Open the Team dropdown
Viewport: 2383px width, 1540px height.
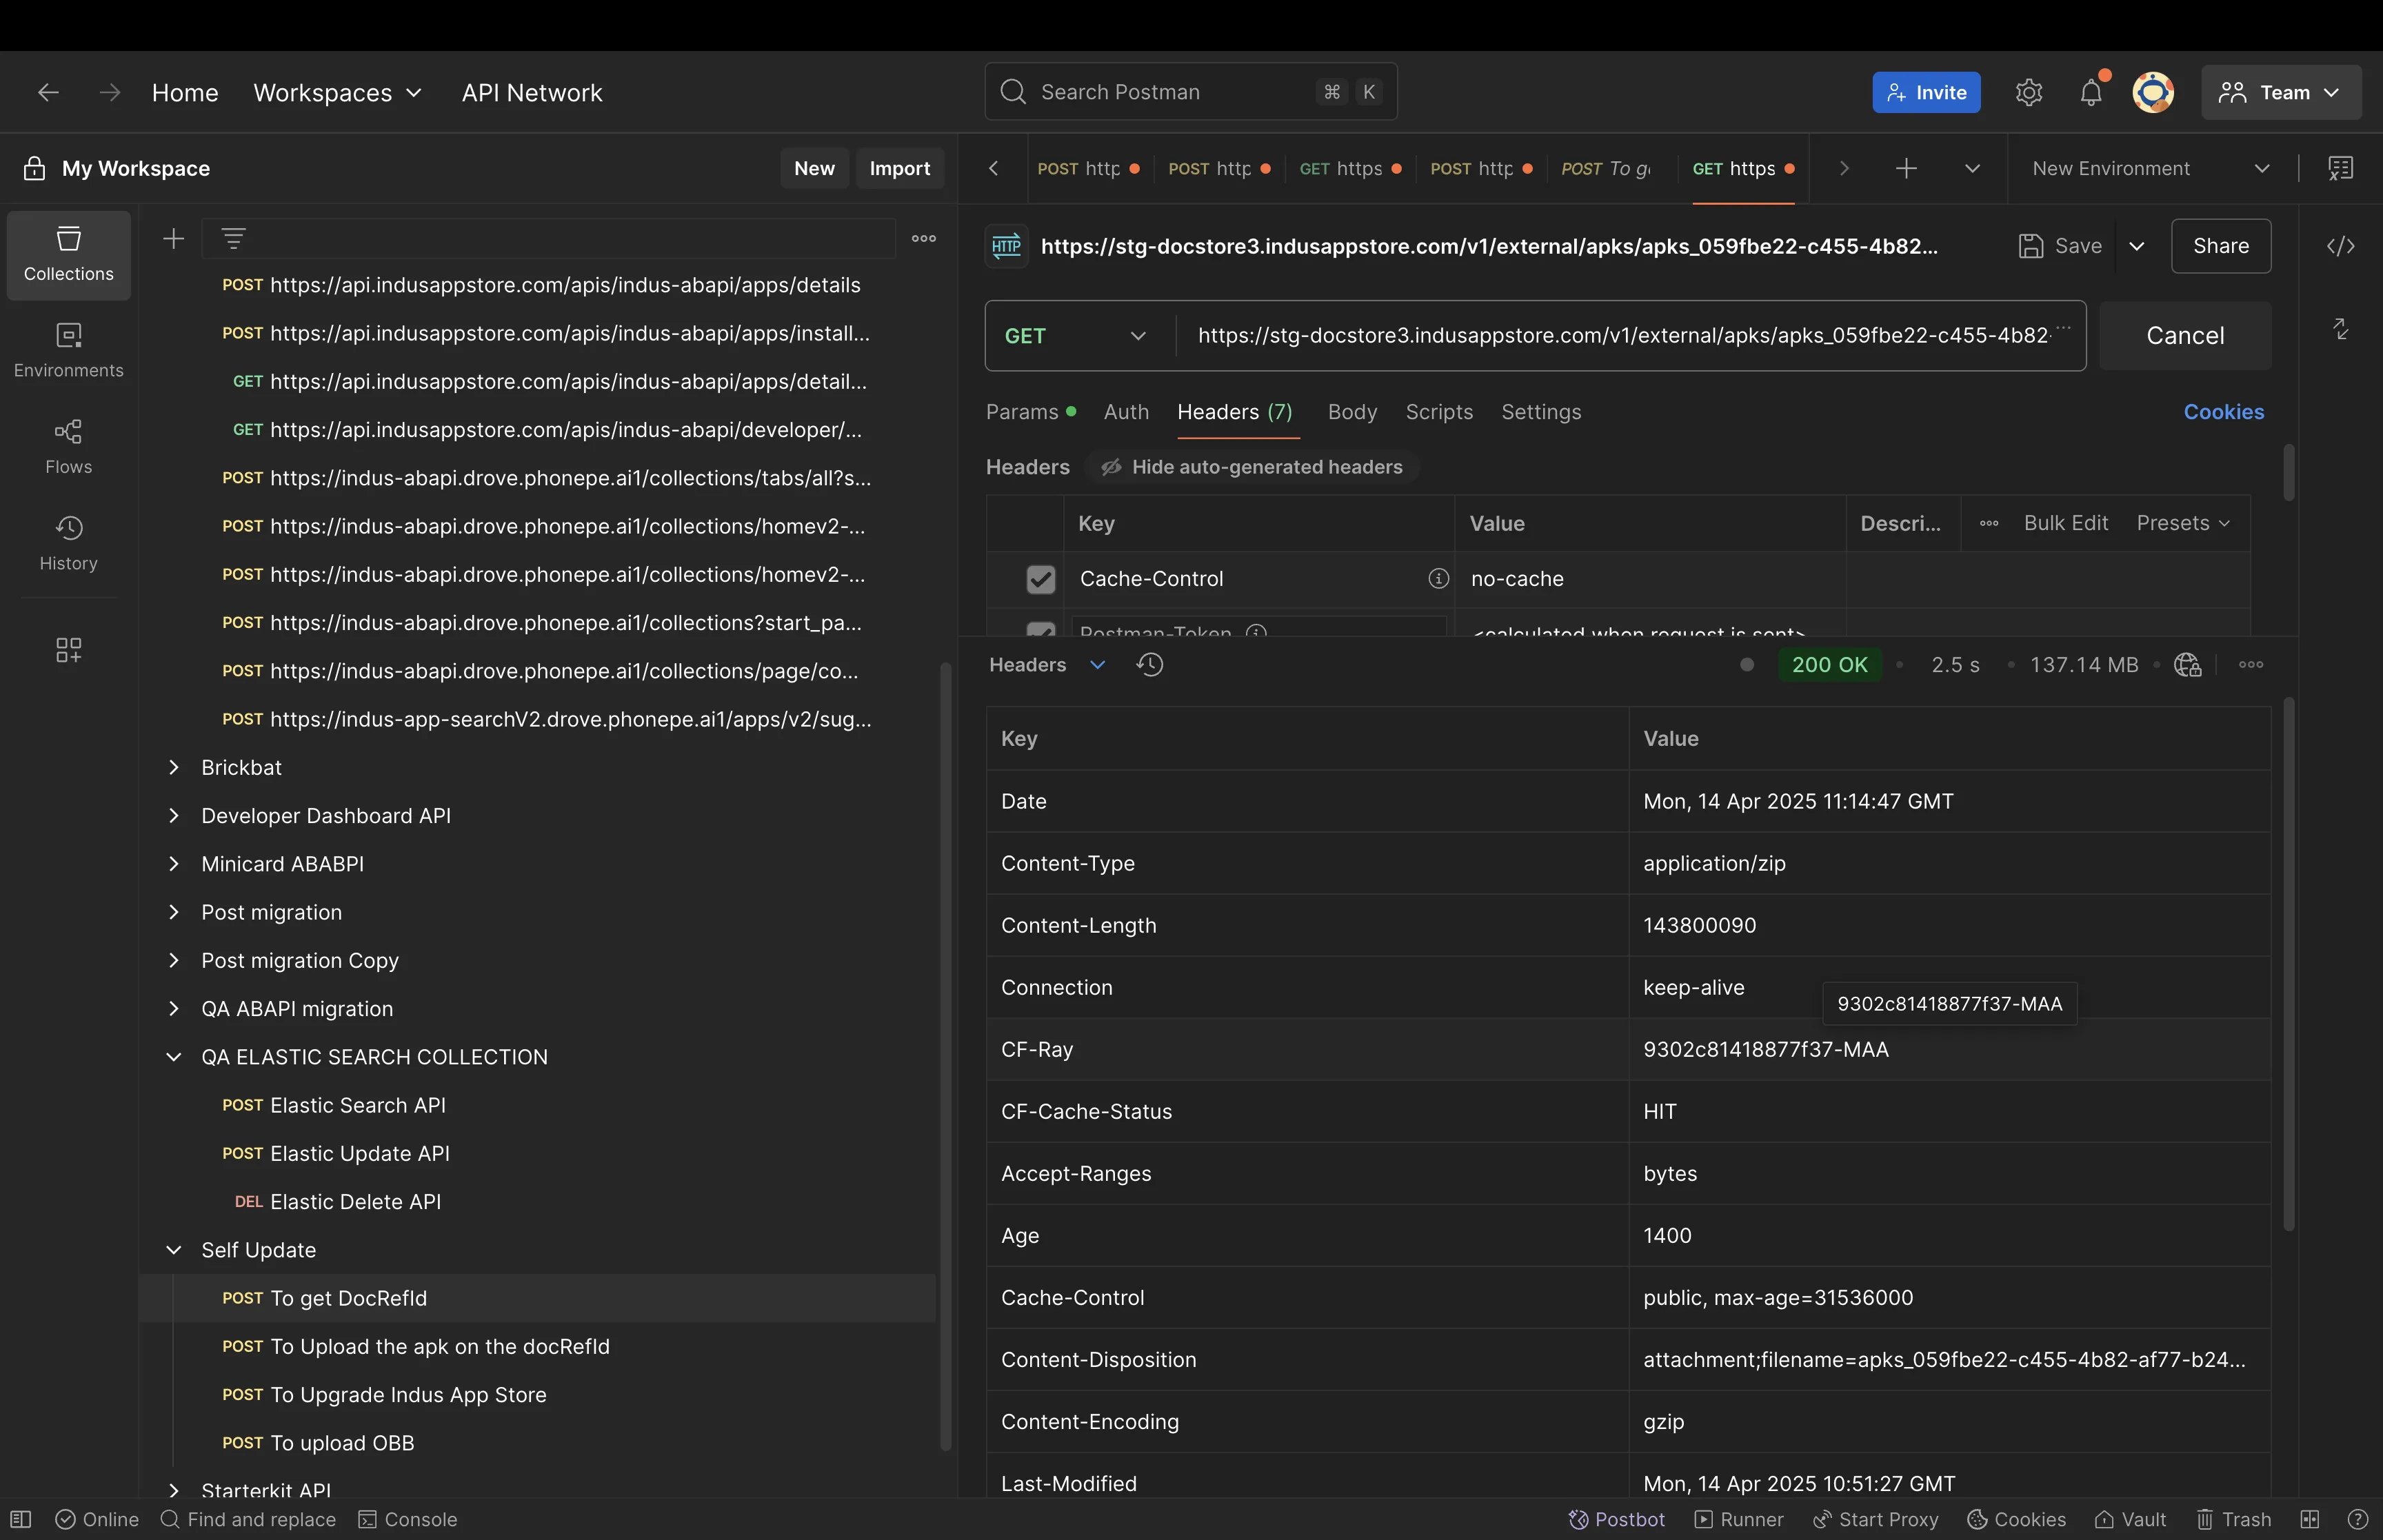(x=2281, y=93)
